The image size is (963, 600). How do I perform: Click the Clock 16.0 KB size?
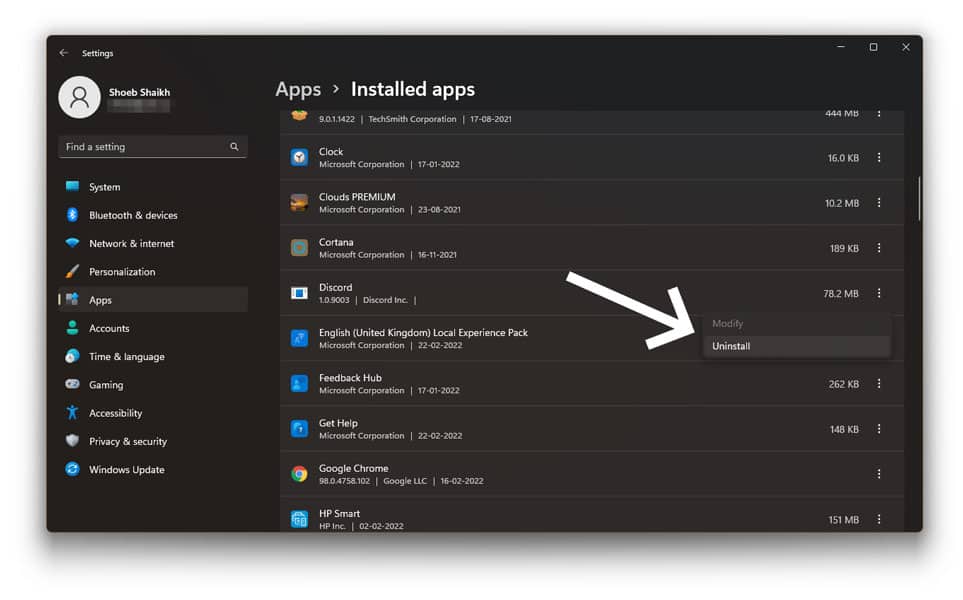point(843,158)
